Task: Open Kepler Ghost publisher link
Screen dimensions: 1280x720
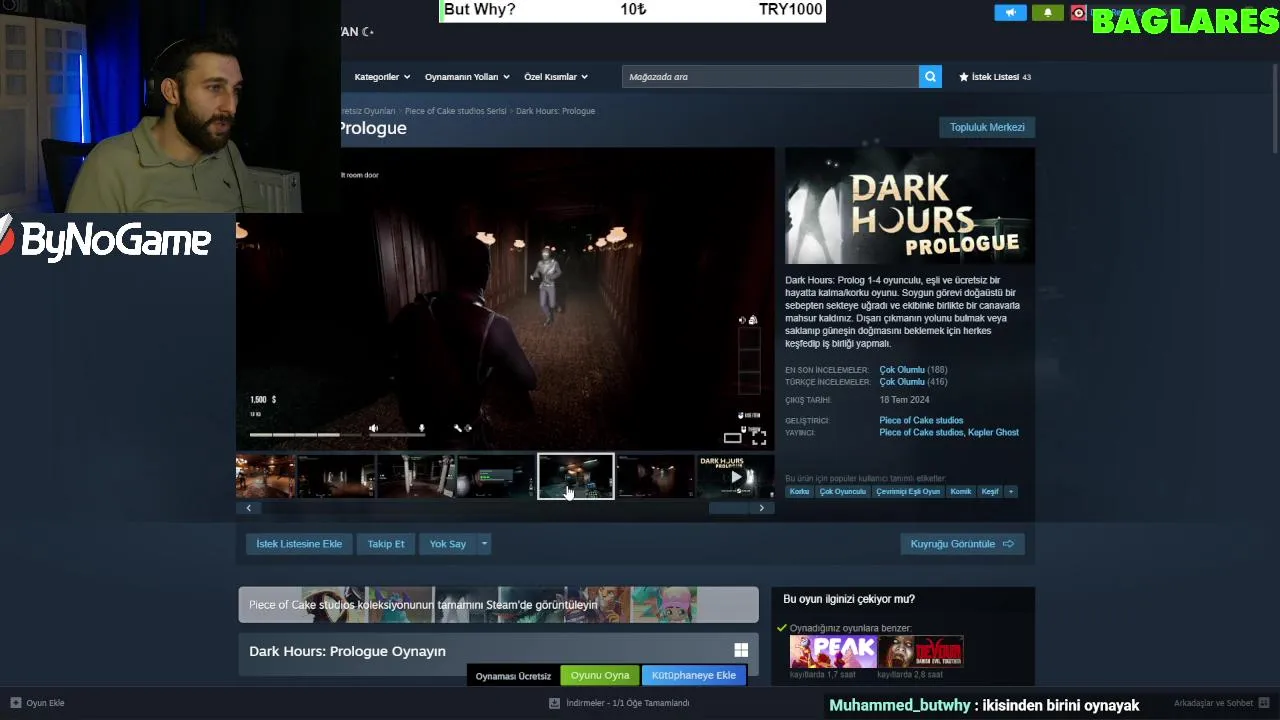Action: (x=994, y=433)
